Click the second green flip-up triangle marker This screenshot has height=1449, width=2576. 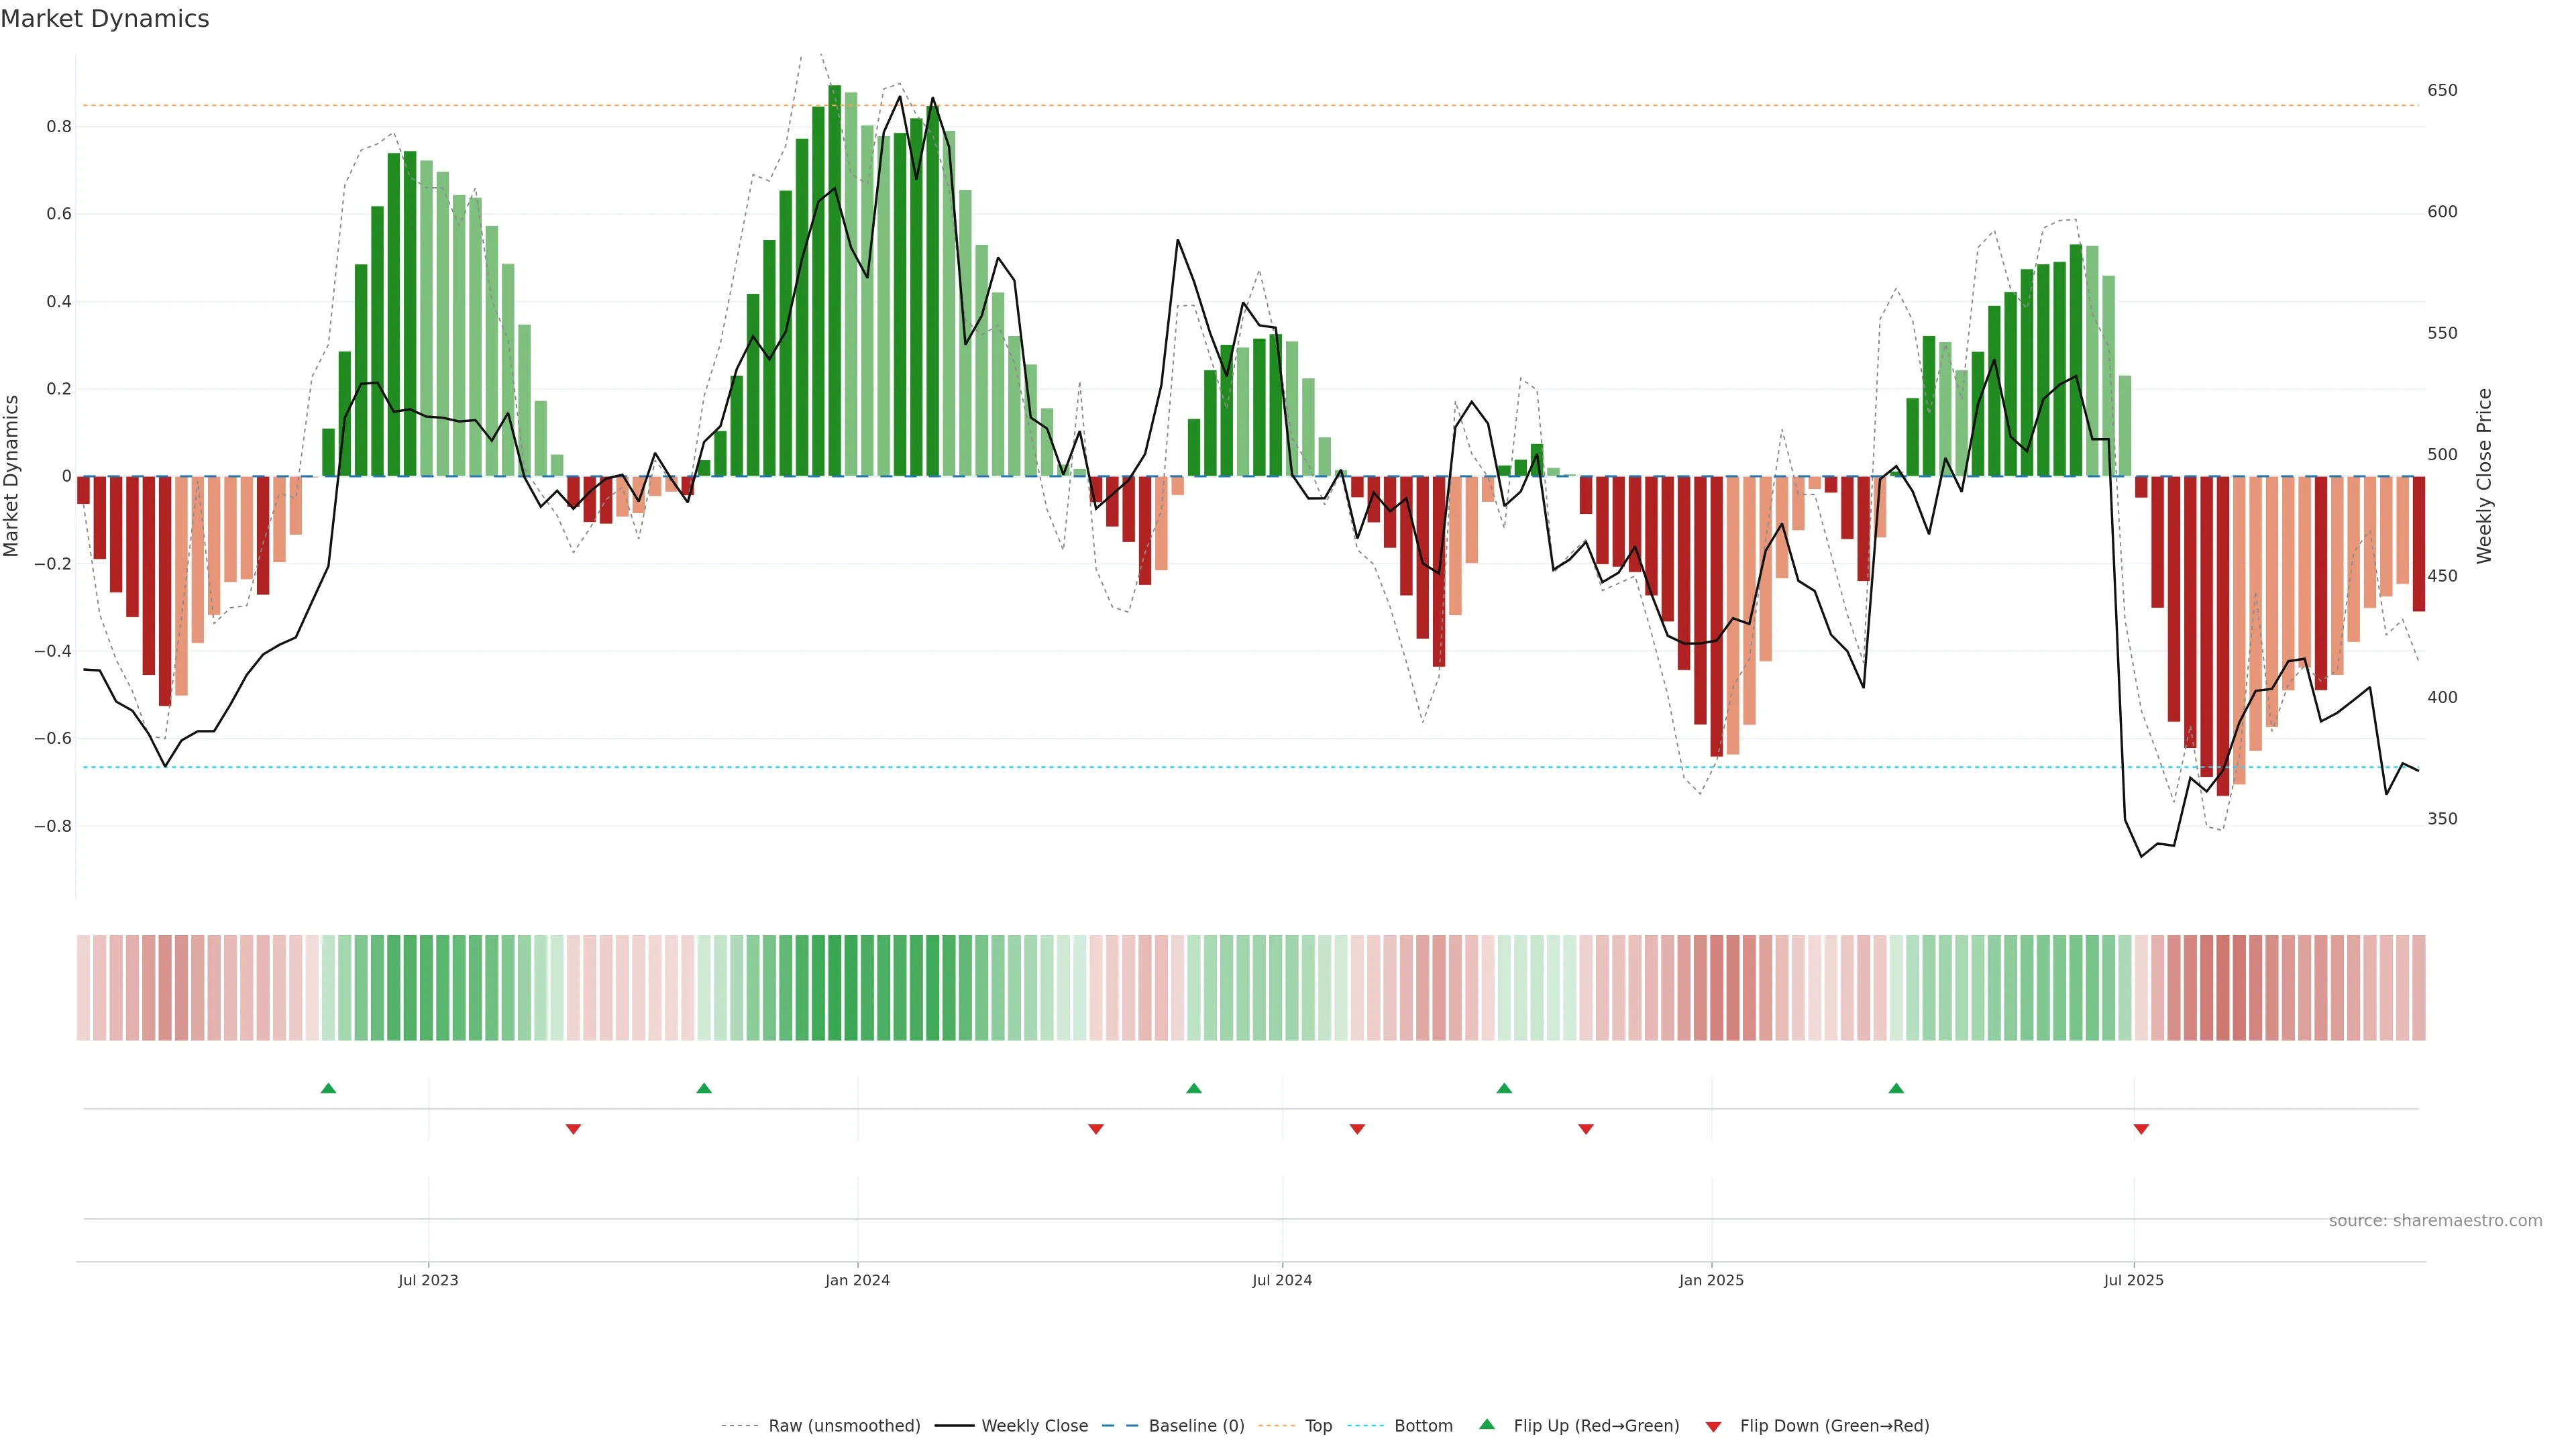coord(704,1088)
